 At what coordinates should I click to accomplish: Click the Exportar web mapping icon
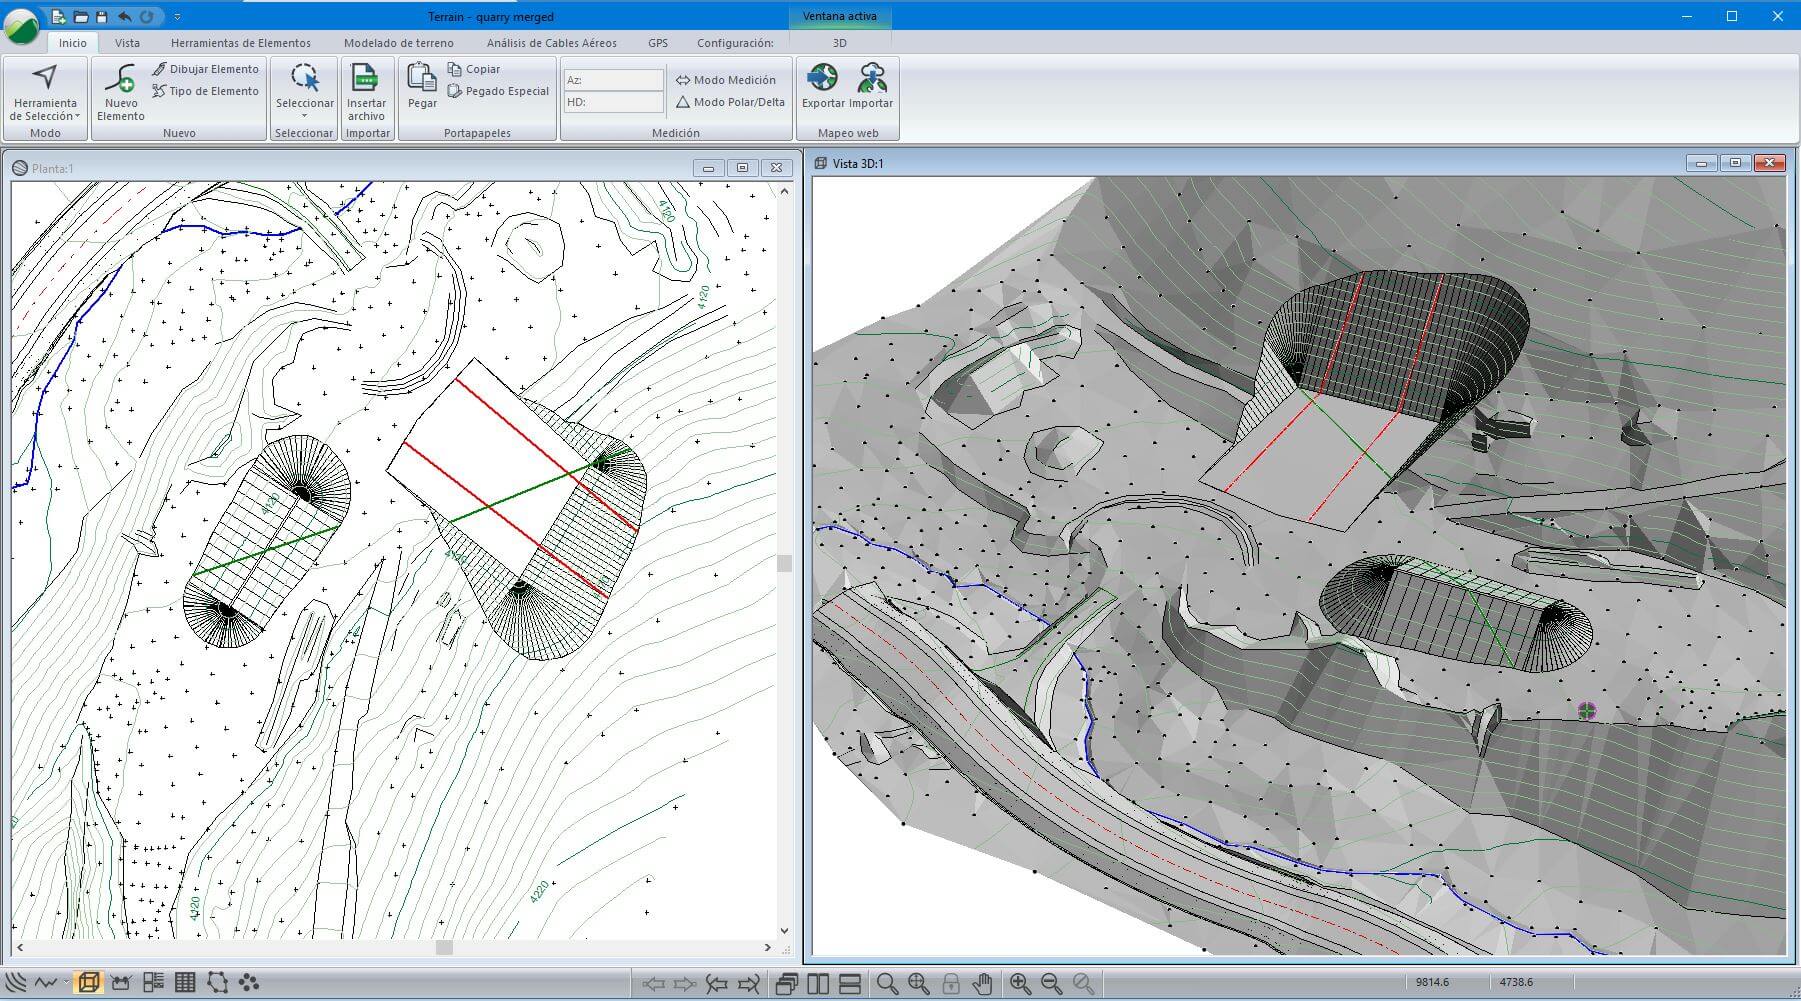pyautogui.click(x=822, y=80)
